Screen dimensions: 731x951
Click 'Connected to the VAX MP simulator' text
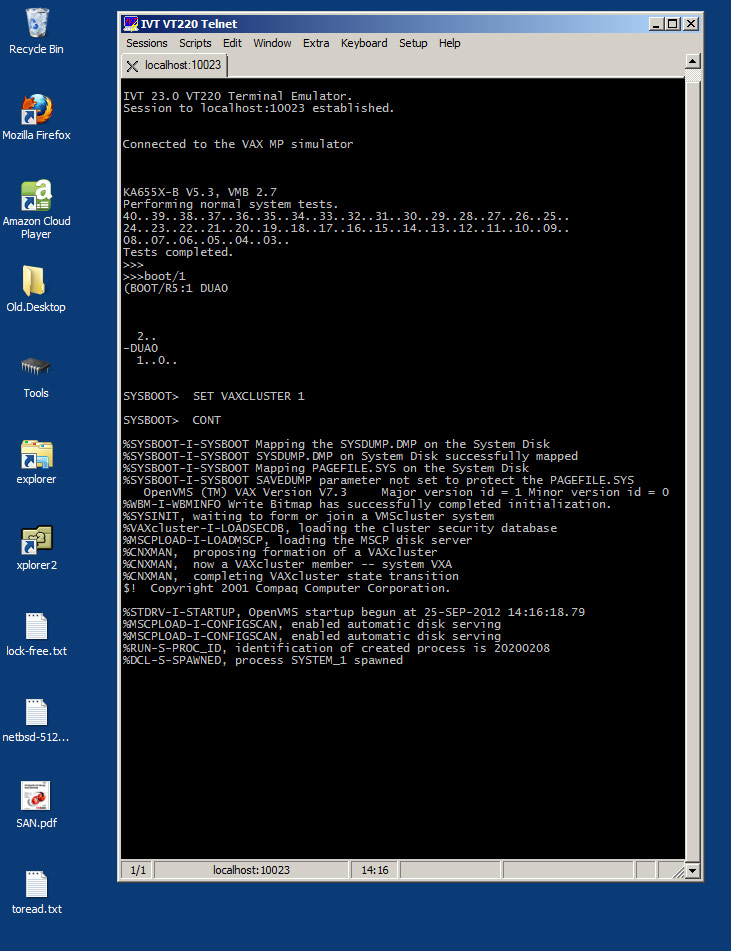click(238, 144)
